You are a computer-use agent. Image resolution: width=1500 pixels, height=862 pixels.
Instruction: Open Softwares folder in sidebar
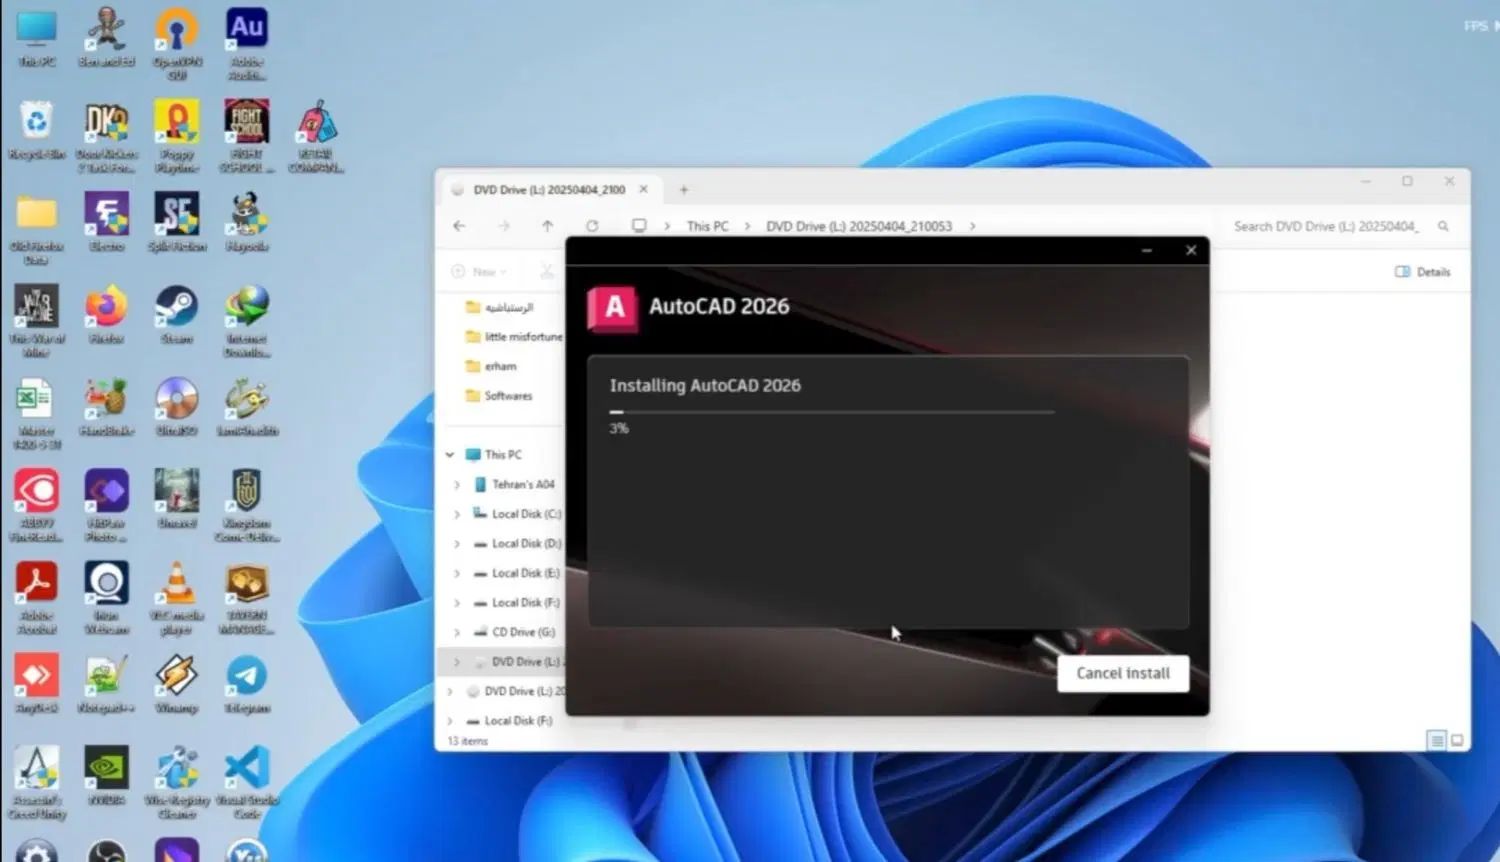tap(499, 396)
